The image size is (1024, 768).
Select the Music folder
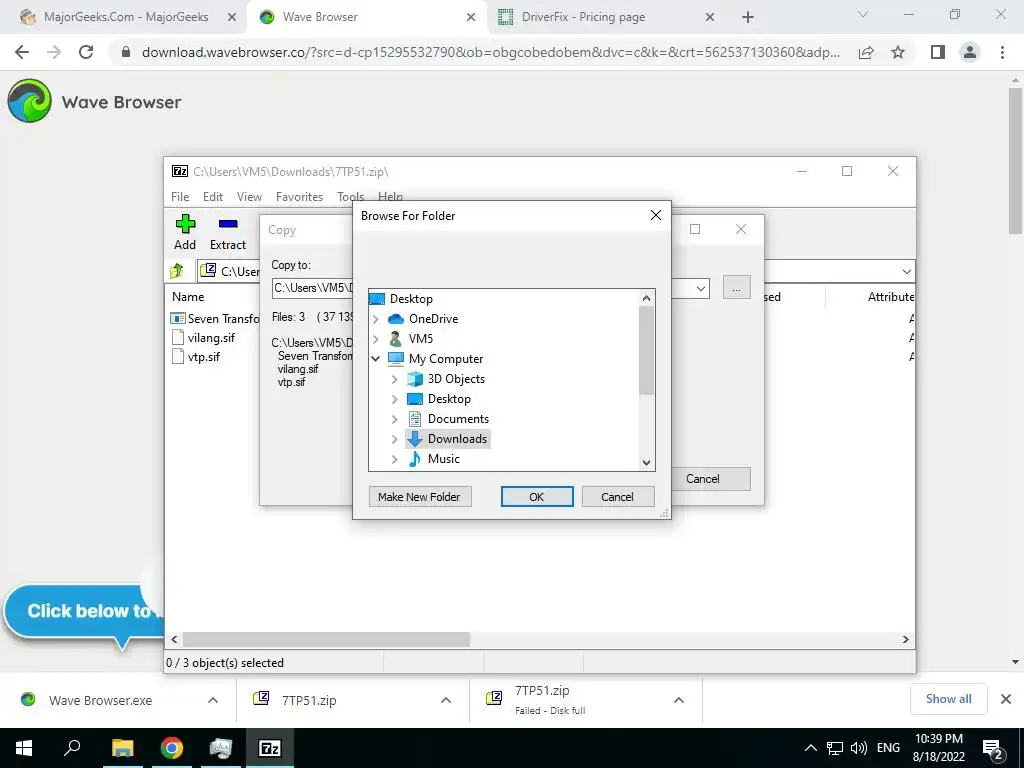pyautogui.click(x=443, y=458)
